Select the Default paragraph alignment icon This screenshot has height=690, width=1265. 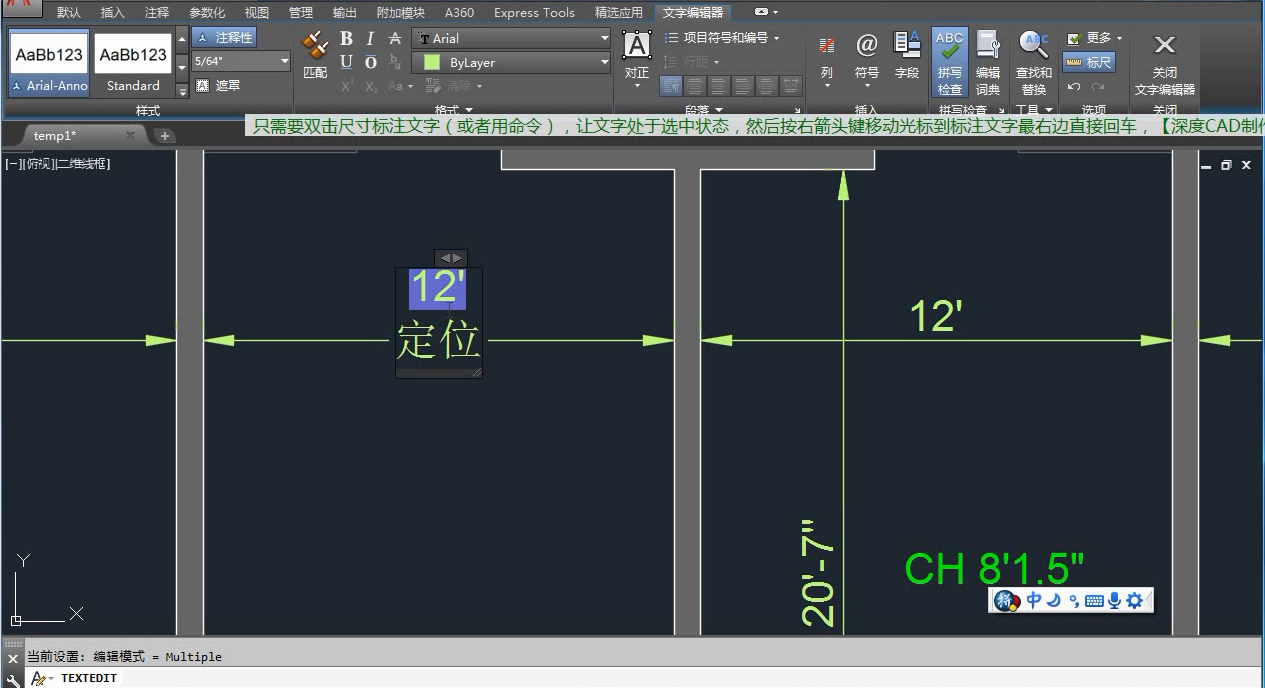click(x=670, y=86)
